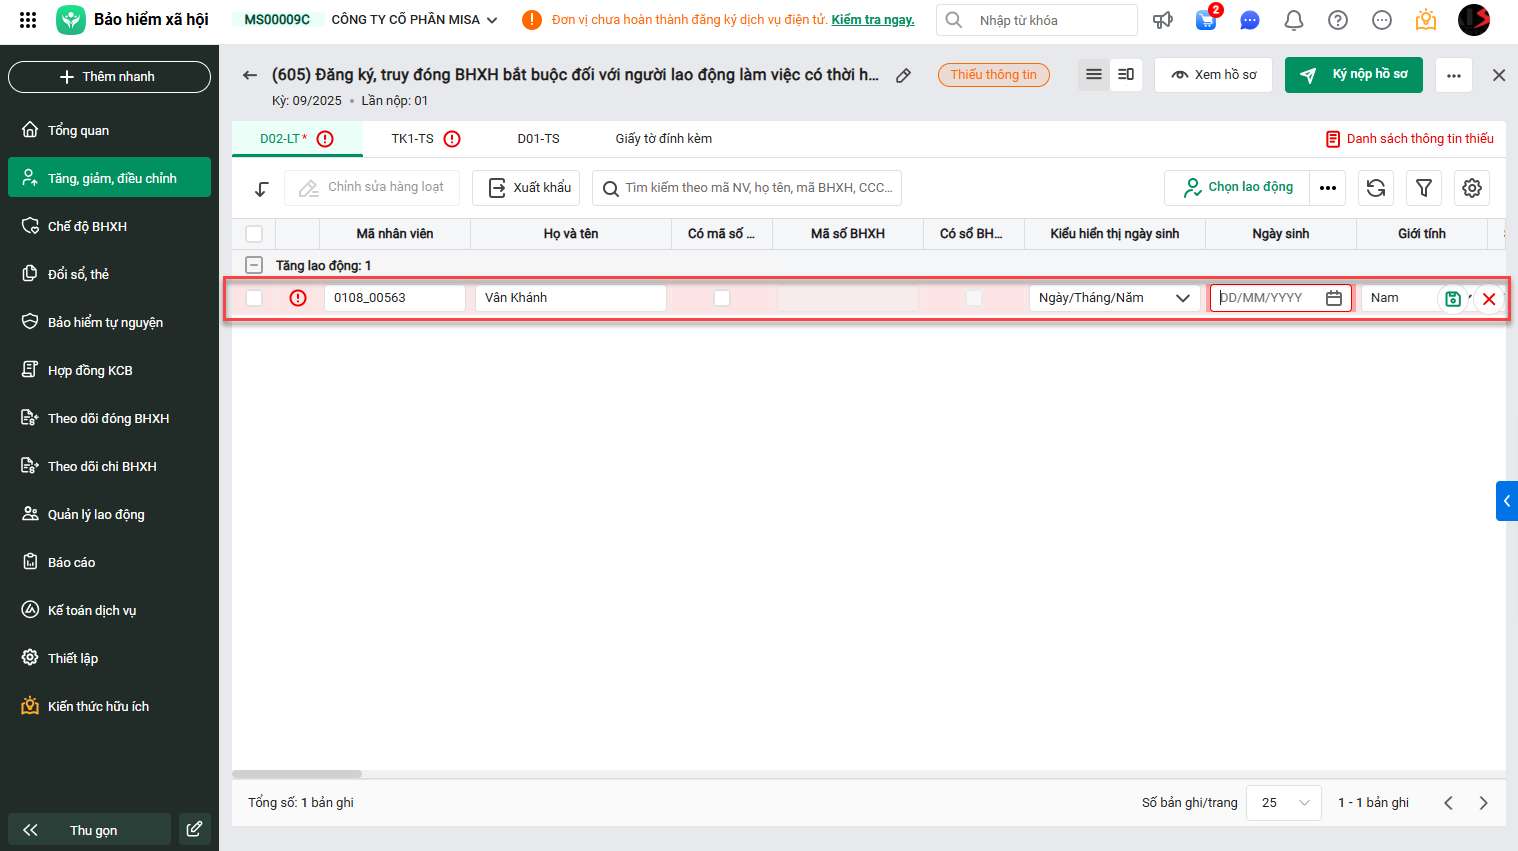The image size is (1518, 851).
Task: Save the Văn Khánh row
Action: pos(1453,298)
